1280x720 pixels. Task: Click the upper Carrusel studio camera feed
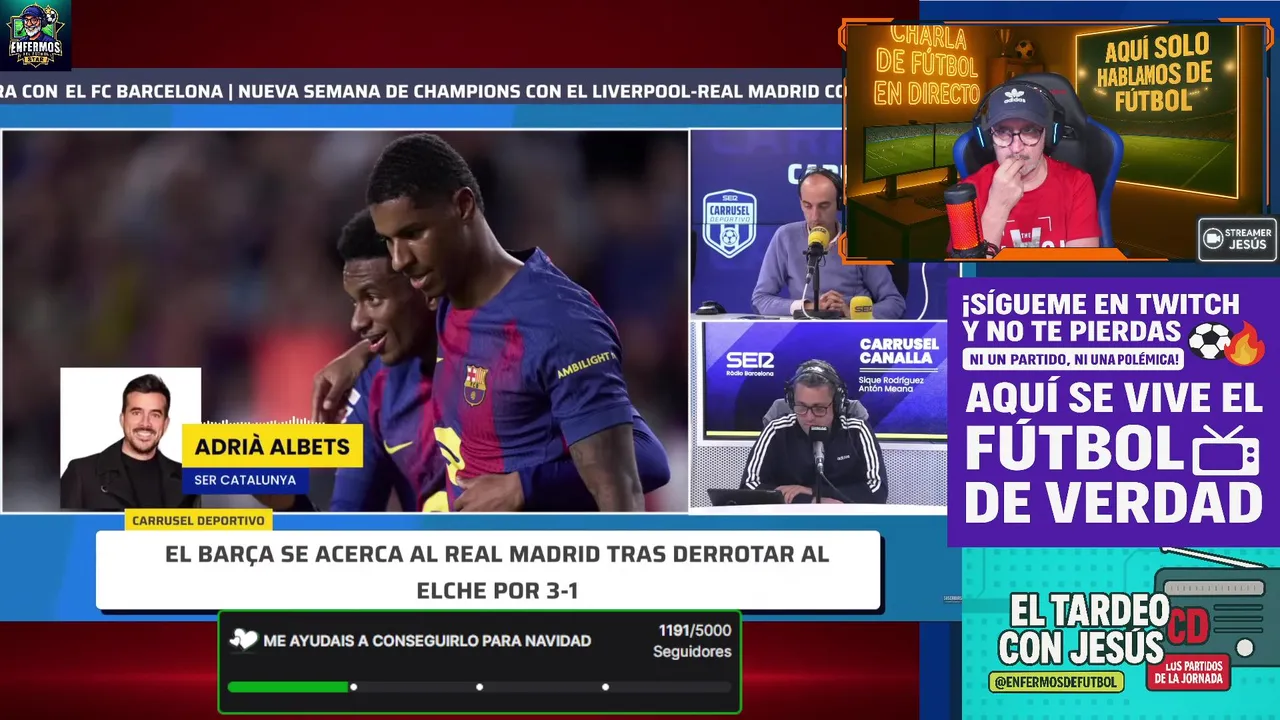[766, 224]
